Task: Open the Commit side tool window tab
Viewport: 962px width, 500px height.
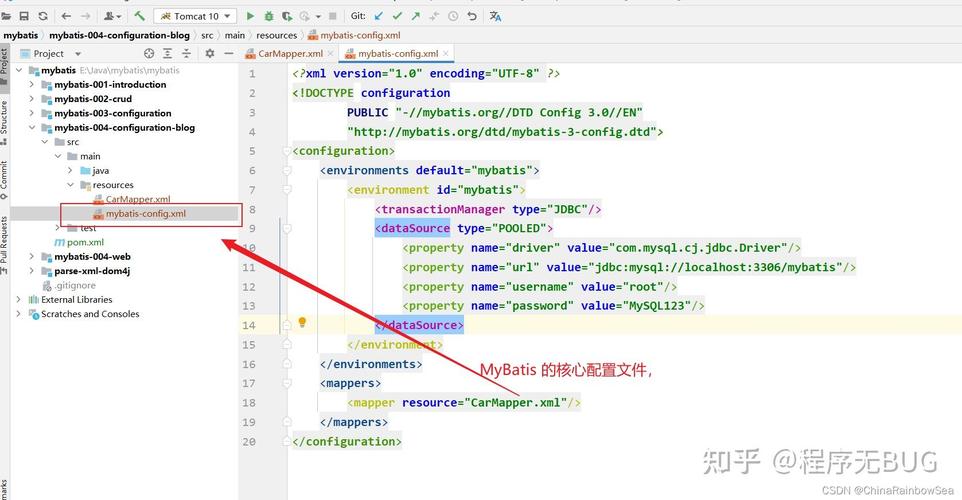Action: pyautogui.click(x=4, y=180)
